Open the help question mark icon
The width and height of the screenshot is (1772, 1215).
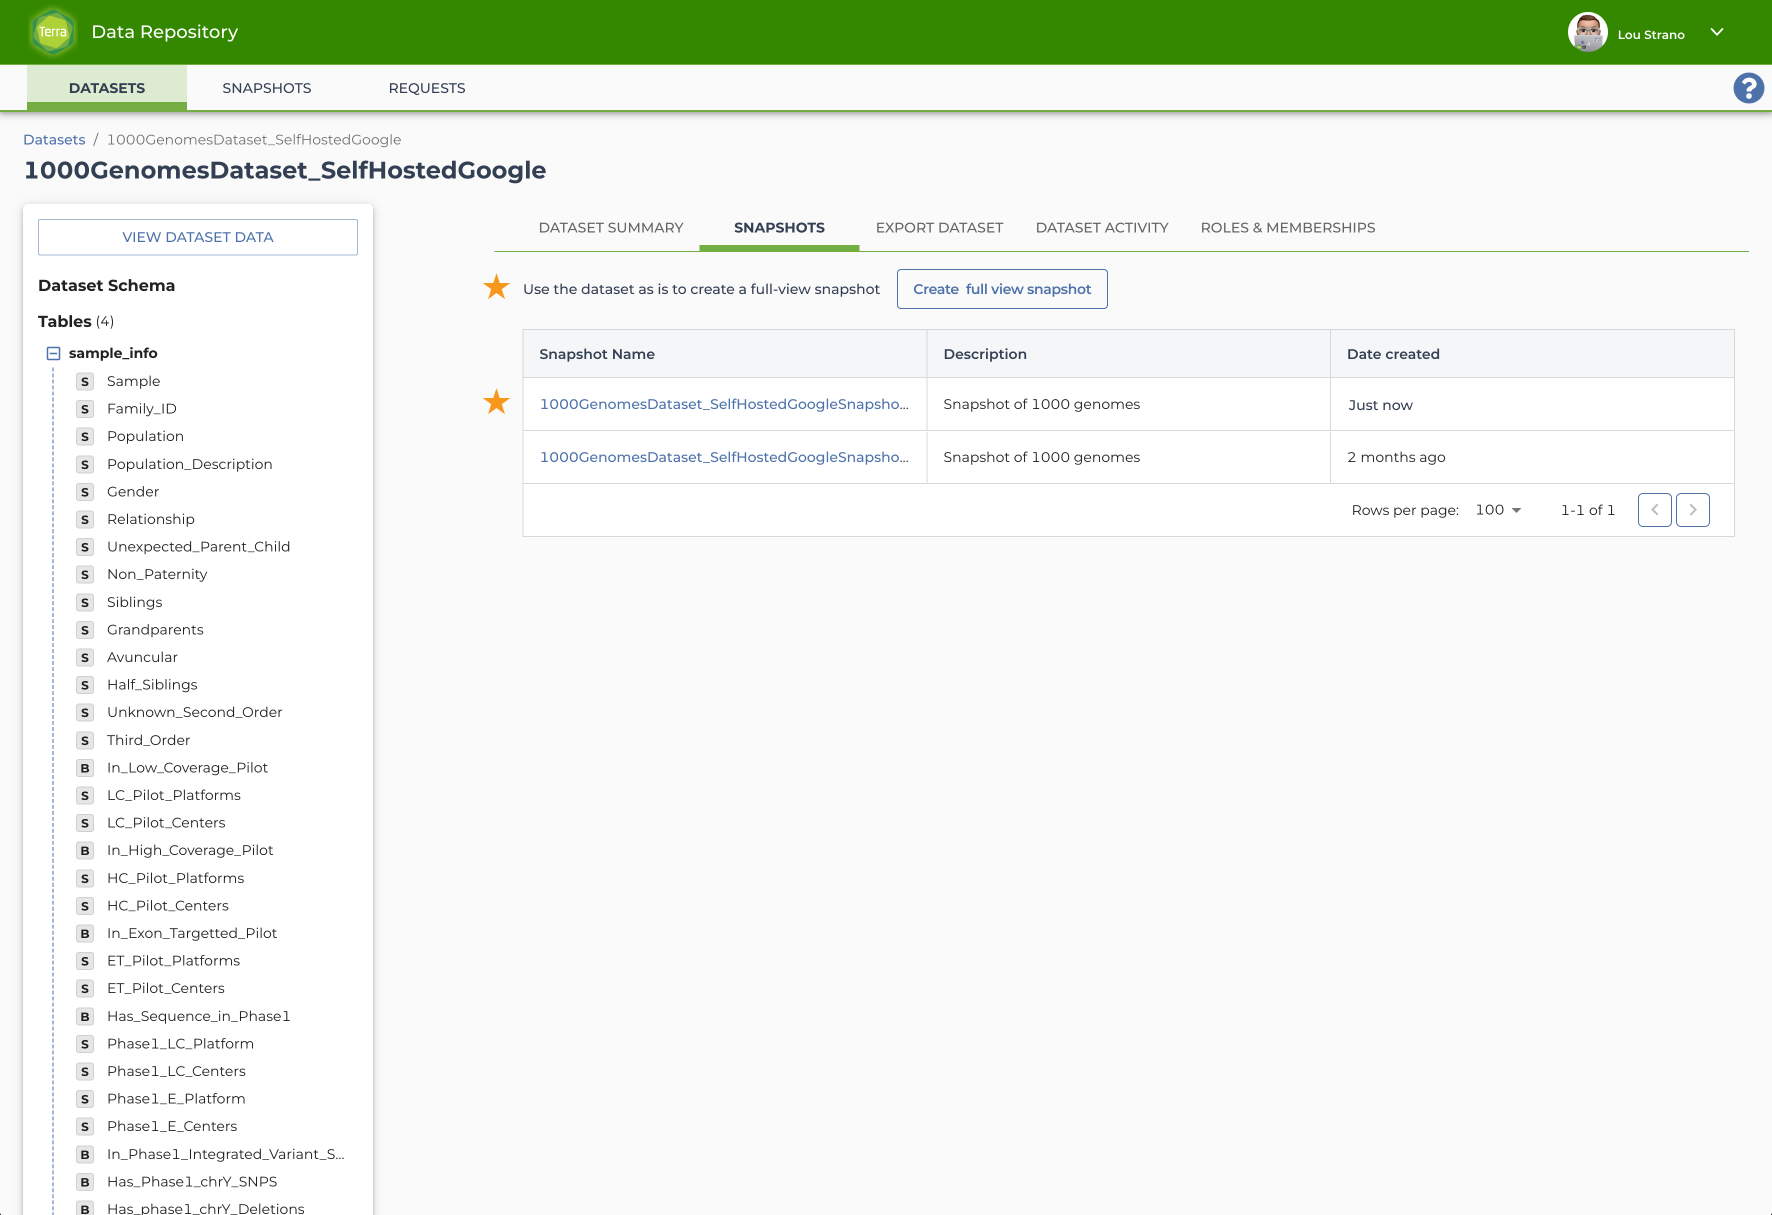tap(1748, 88)
